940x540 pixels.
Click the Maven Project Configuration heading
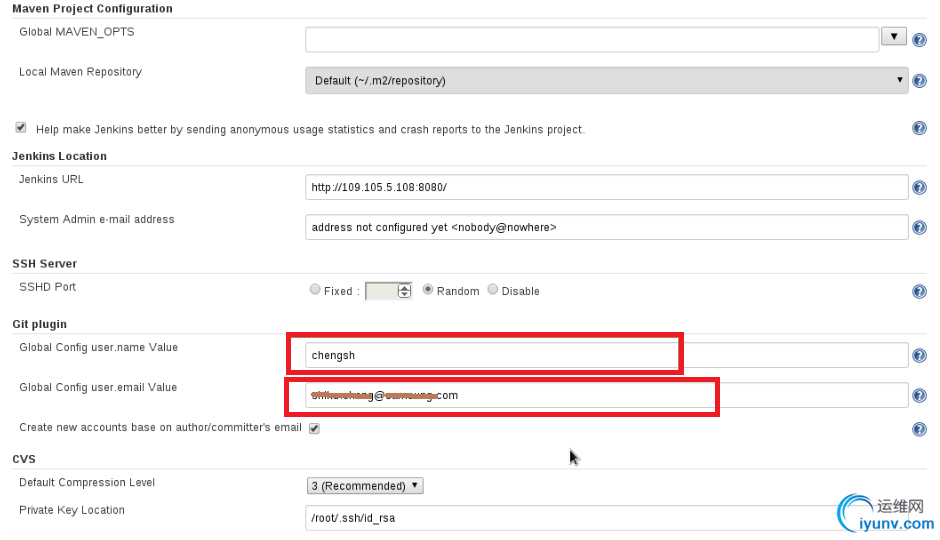[92, 8]
